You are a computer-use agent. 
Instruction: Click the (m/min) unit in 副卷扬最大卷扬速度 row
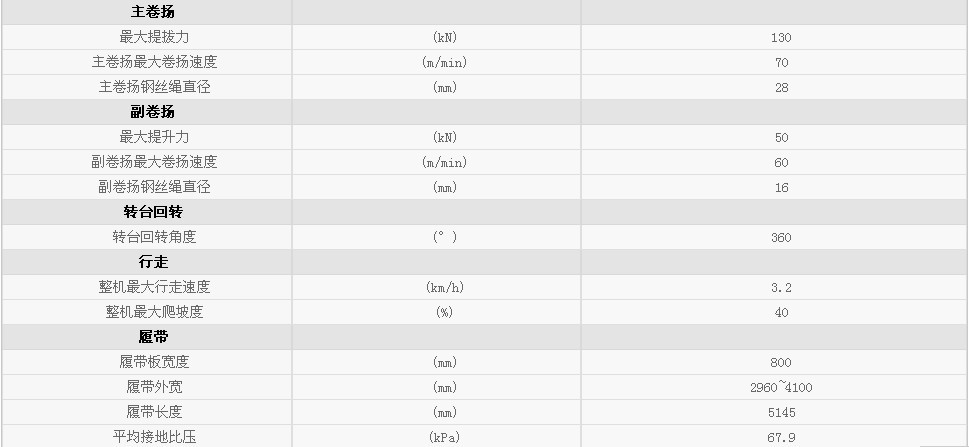pyautogui.click(x=444, y=162)
